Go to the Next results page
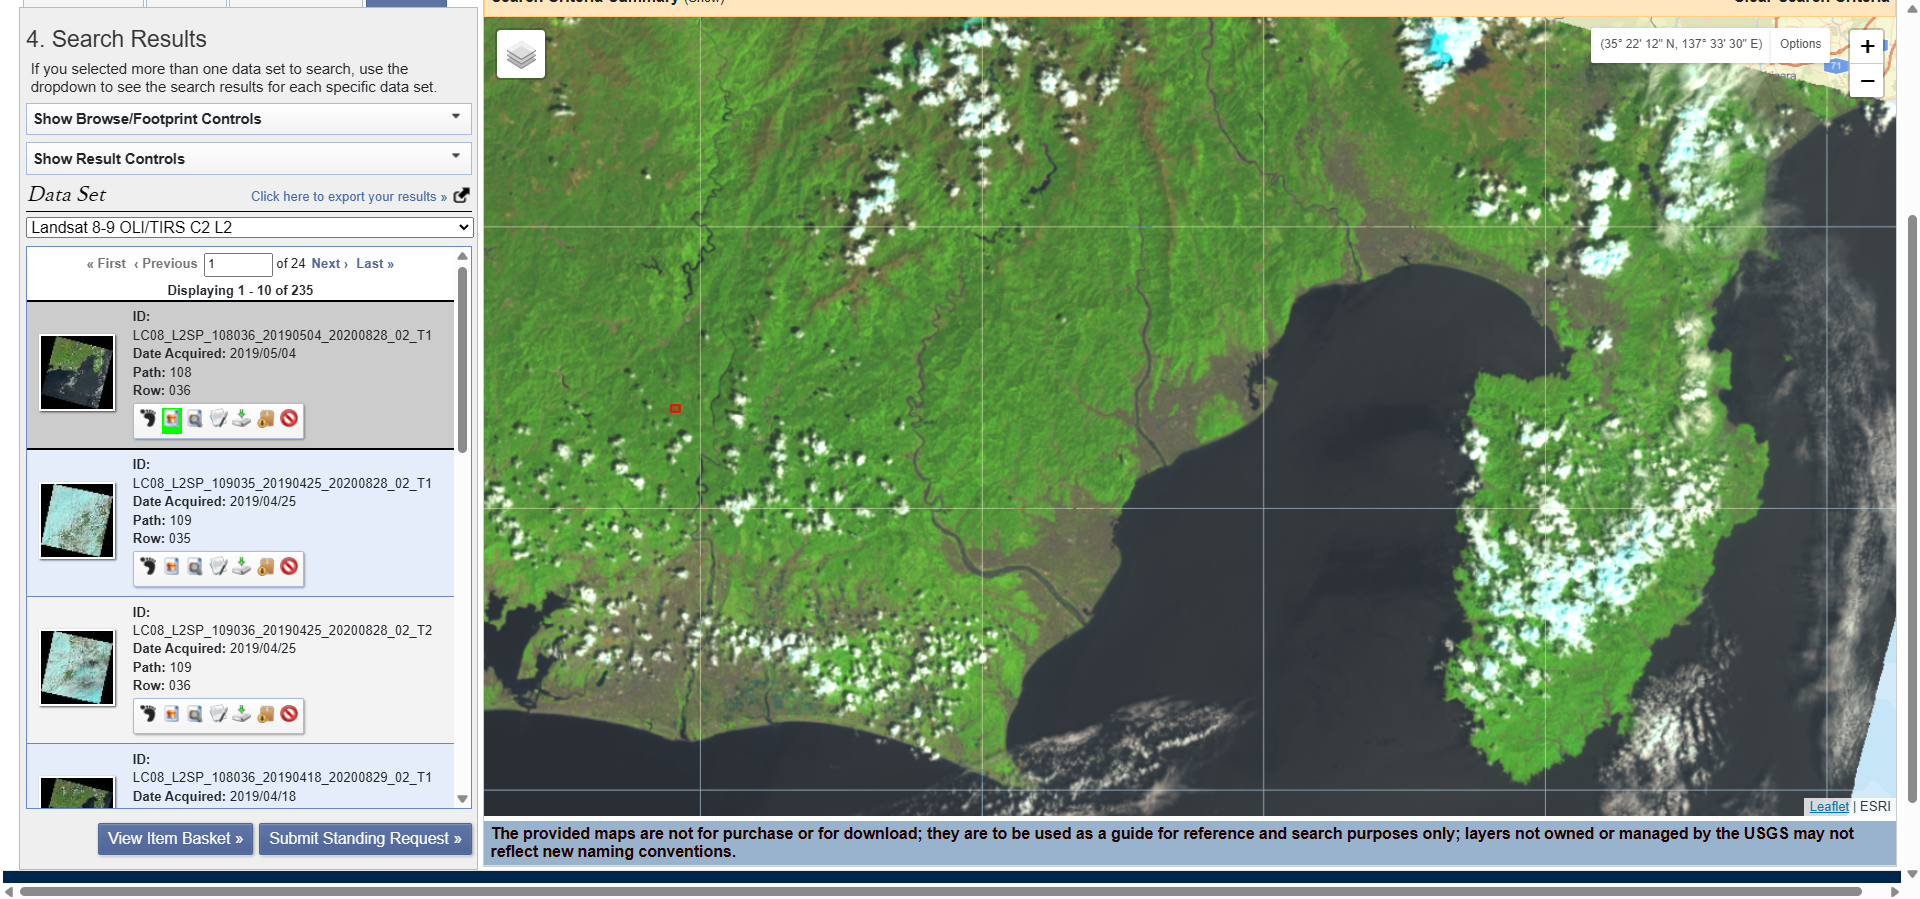Image resolution: width=1920 pixels, height=899 pixels. 329,264
